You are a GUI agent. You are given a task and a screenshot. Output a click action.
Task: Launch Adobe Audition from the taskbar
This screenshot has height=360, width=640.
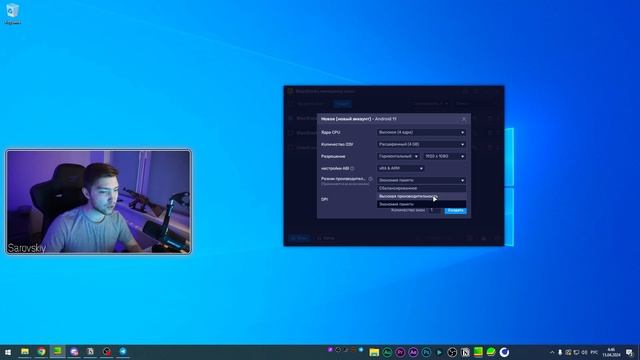click(x=387, y=352)
